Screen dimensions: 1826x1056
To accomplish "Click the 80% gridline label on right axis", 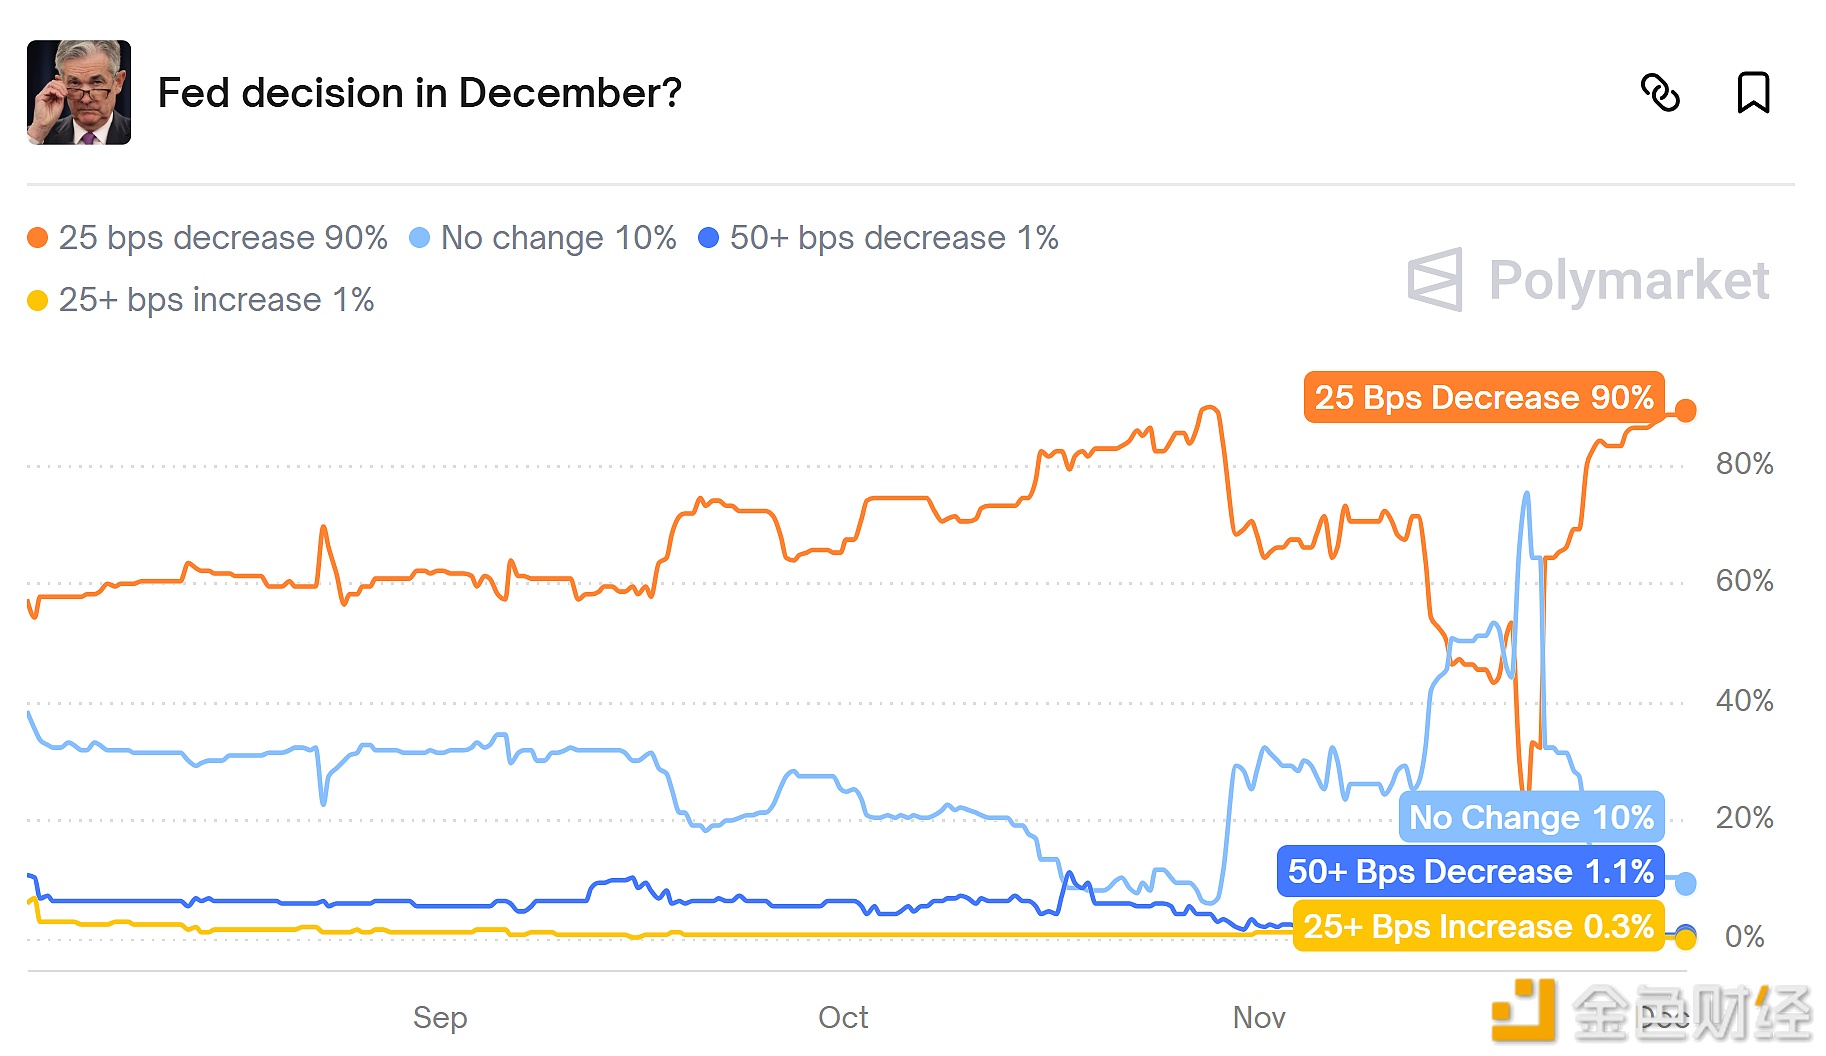I will (x=1745, y=463).
